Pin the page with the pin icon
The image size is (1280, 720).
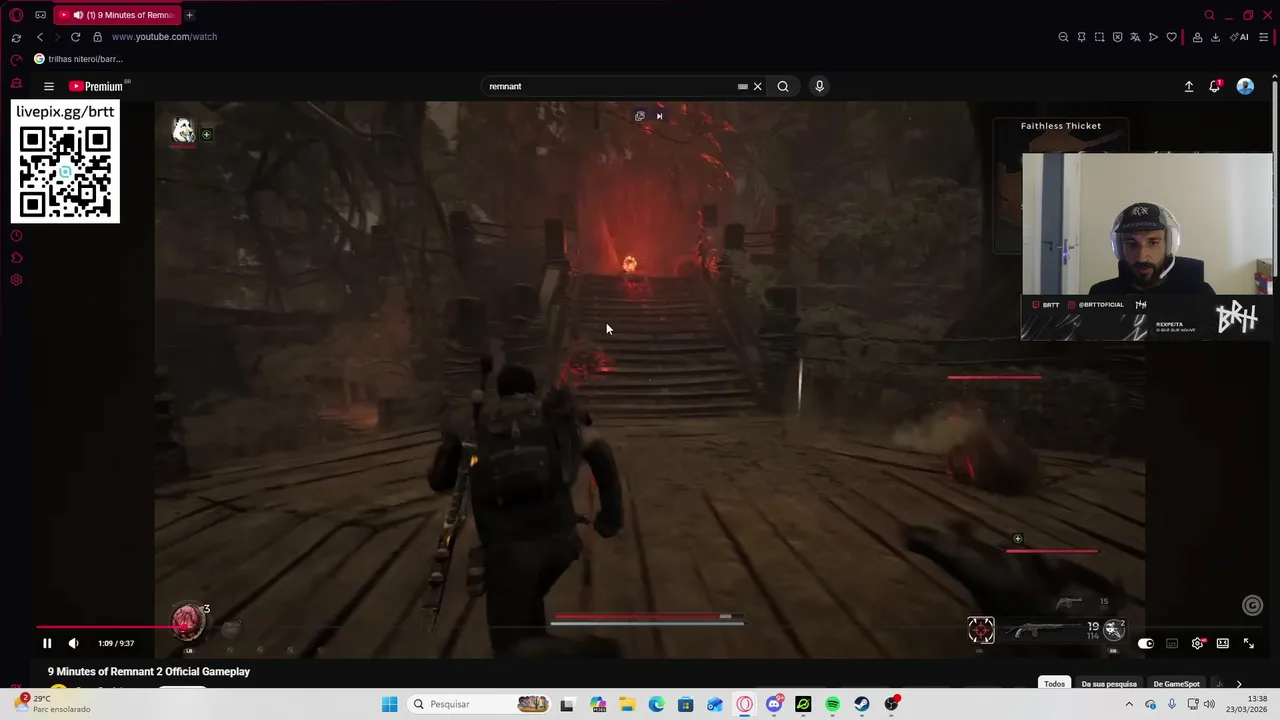tap(1081, 37)
